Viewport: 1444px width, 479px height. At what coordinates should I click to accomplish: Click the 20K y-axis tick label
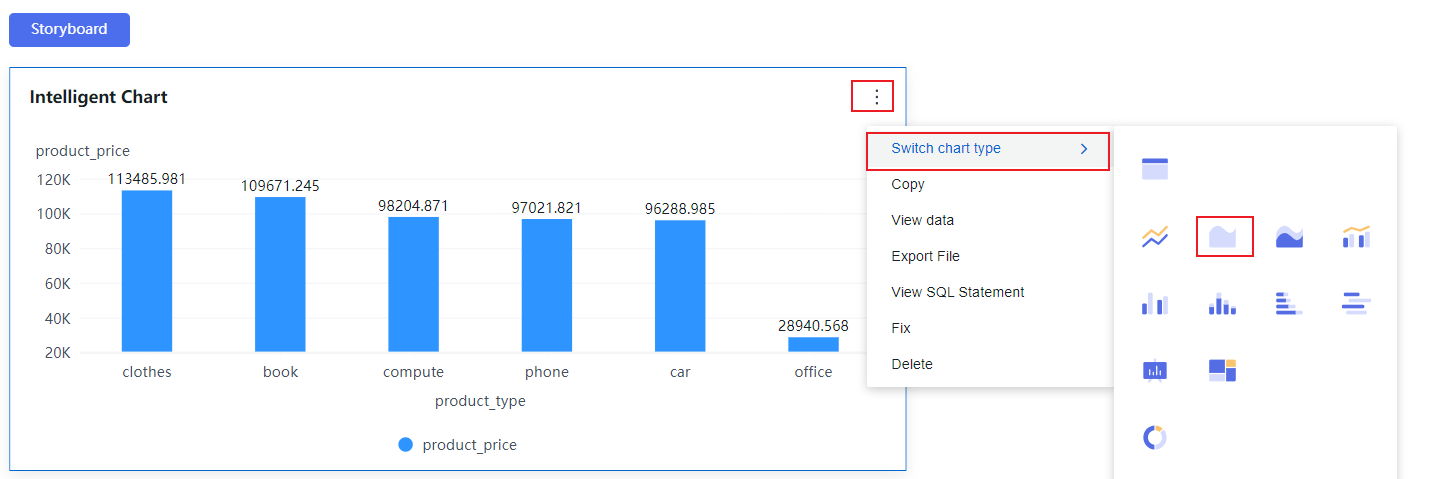58,353
